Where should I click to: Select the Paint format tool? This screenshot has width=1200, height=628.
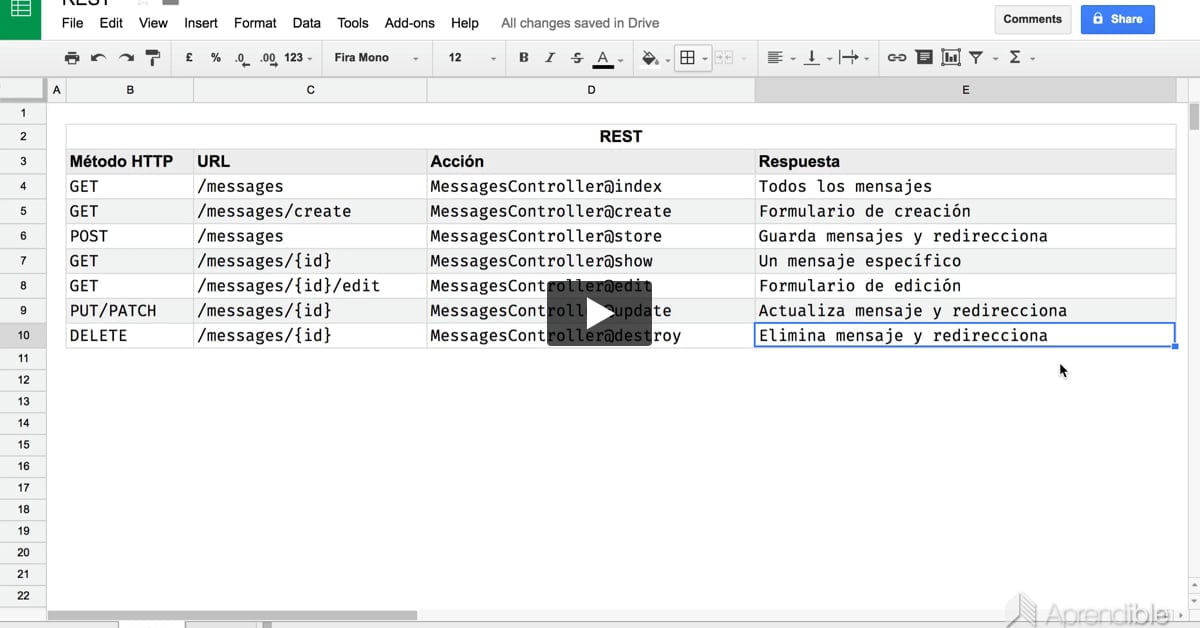pos(153,58)
